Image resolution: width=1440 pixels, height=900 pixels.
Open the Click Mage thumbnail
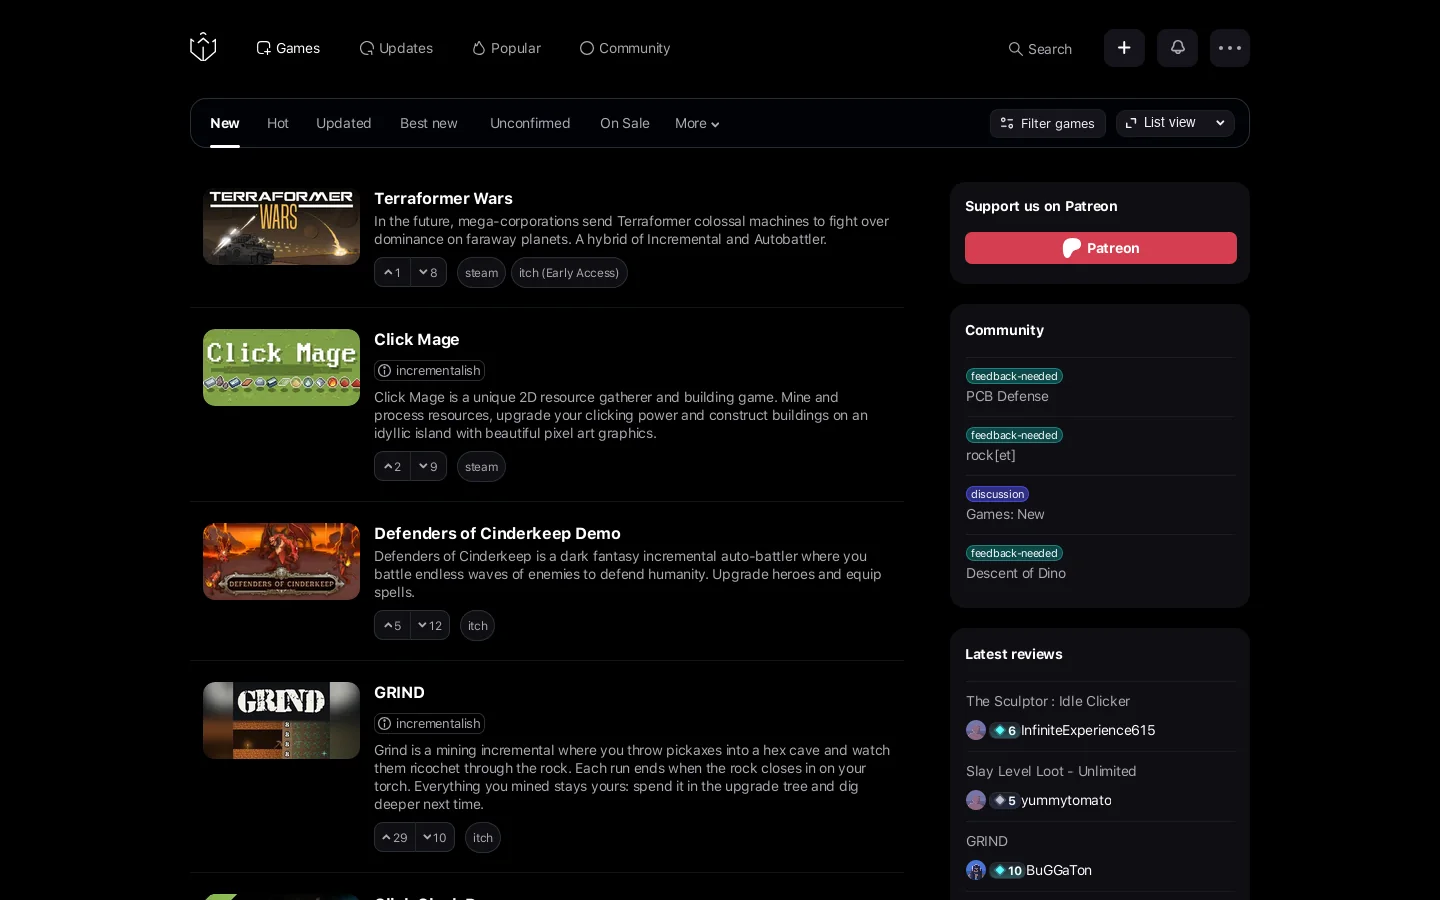281,367
